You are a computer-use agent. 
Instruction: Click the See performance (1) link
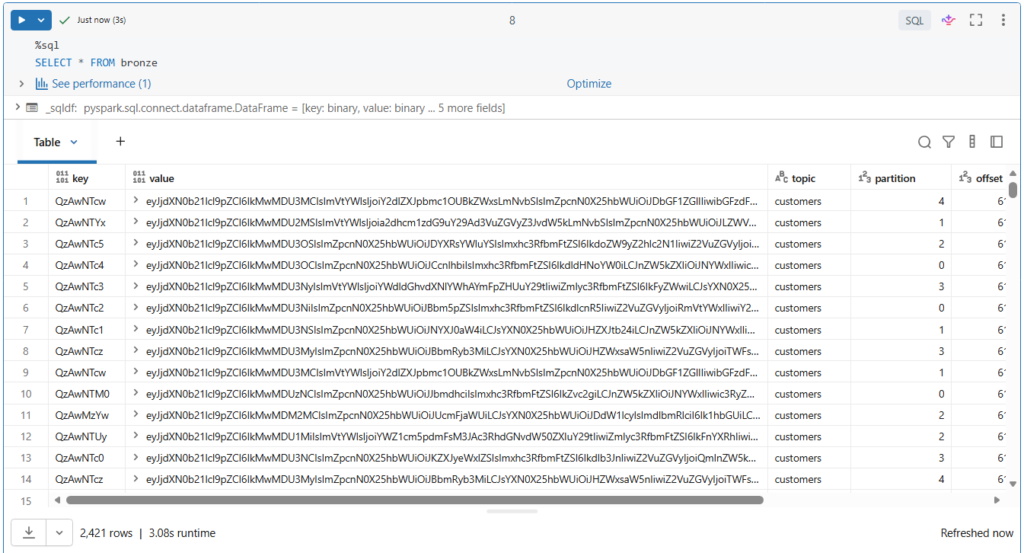[101, 84]
